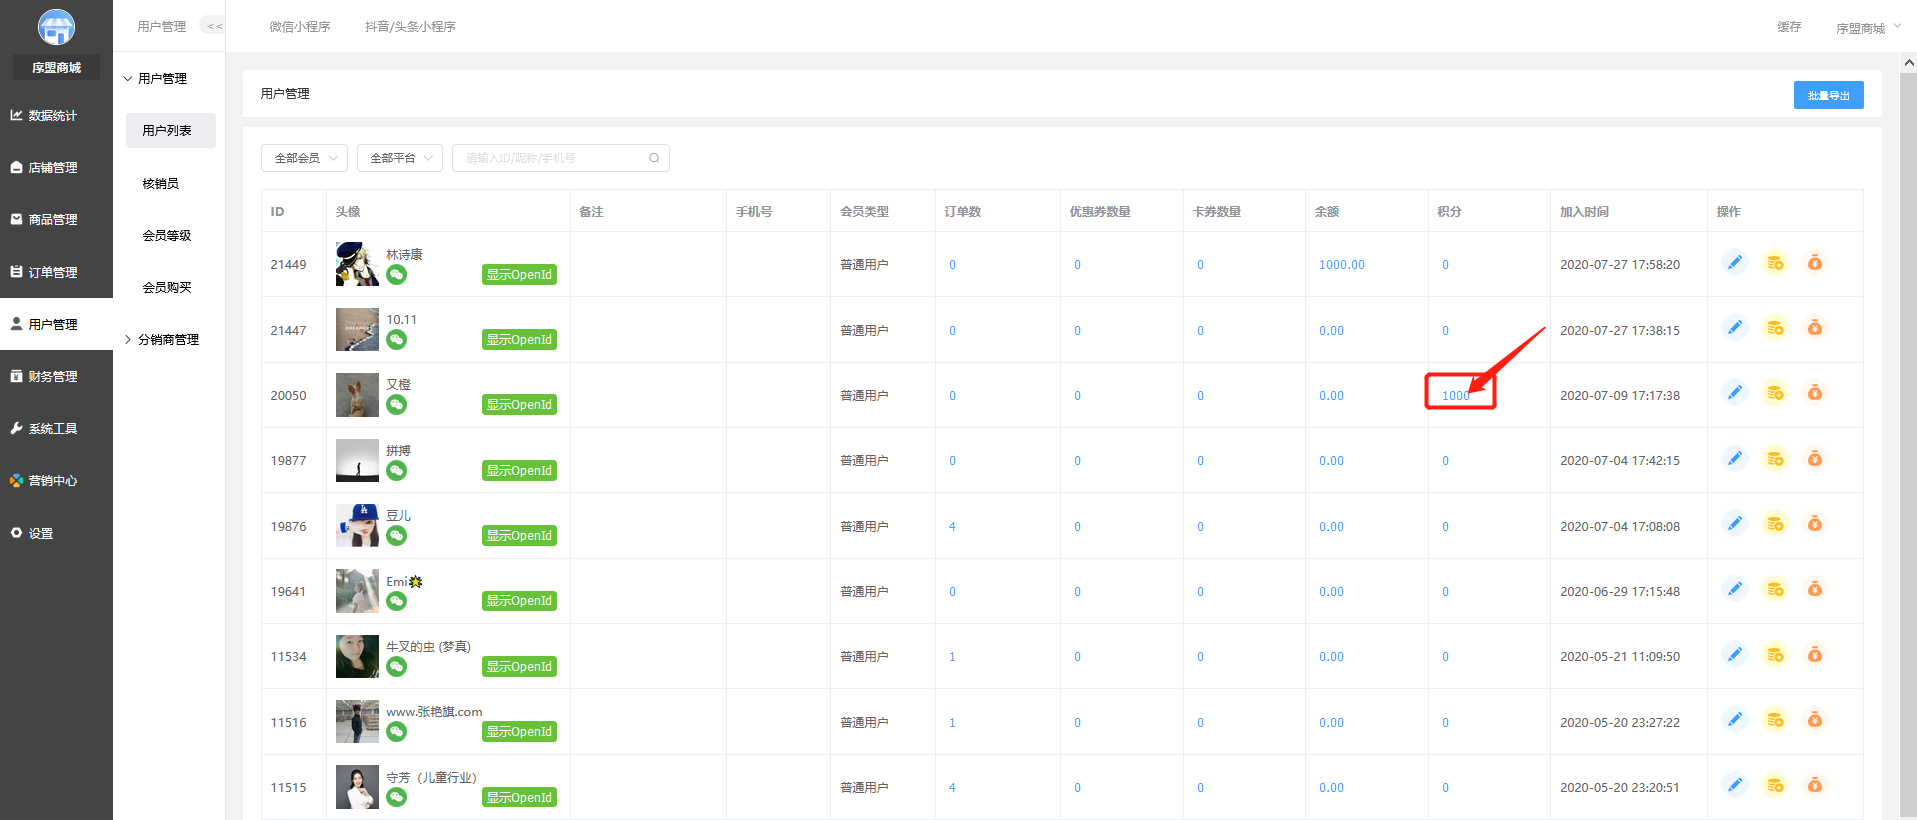1917x820 pixels.
Task: Click order count 4 for 豆儿
Action: click(952, 527)
